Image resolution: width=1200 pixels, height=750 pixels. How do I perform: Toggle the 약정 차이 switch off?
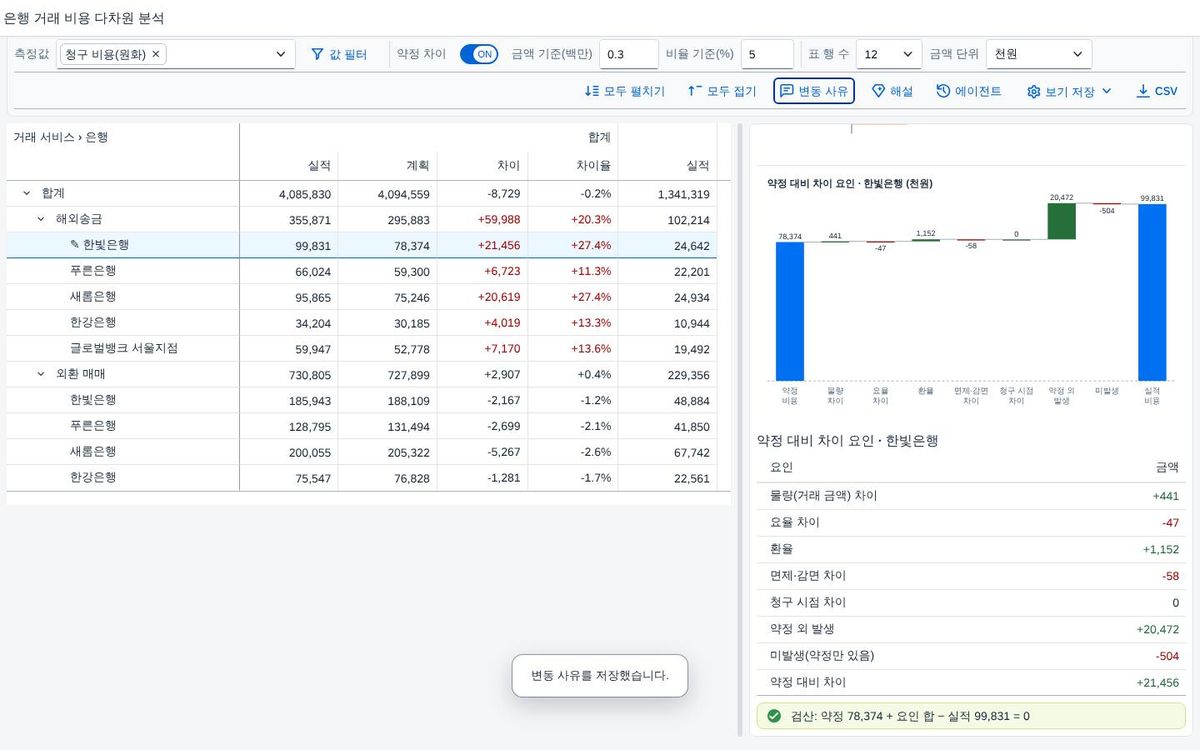click(479, 54)
